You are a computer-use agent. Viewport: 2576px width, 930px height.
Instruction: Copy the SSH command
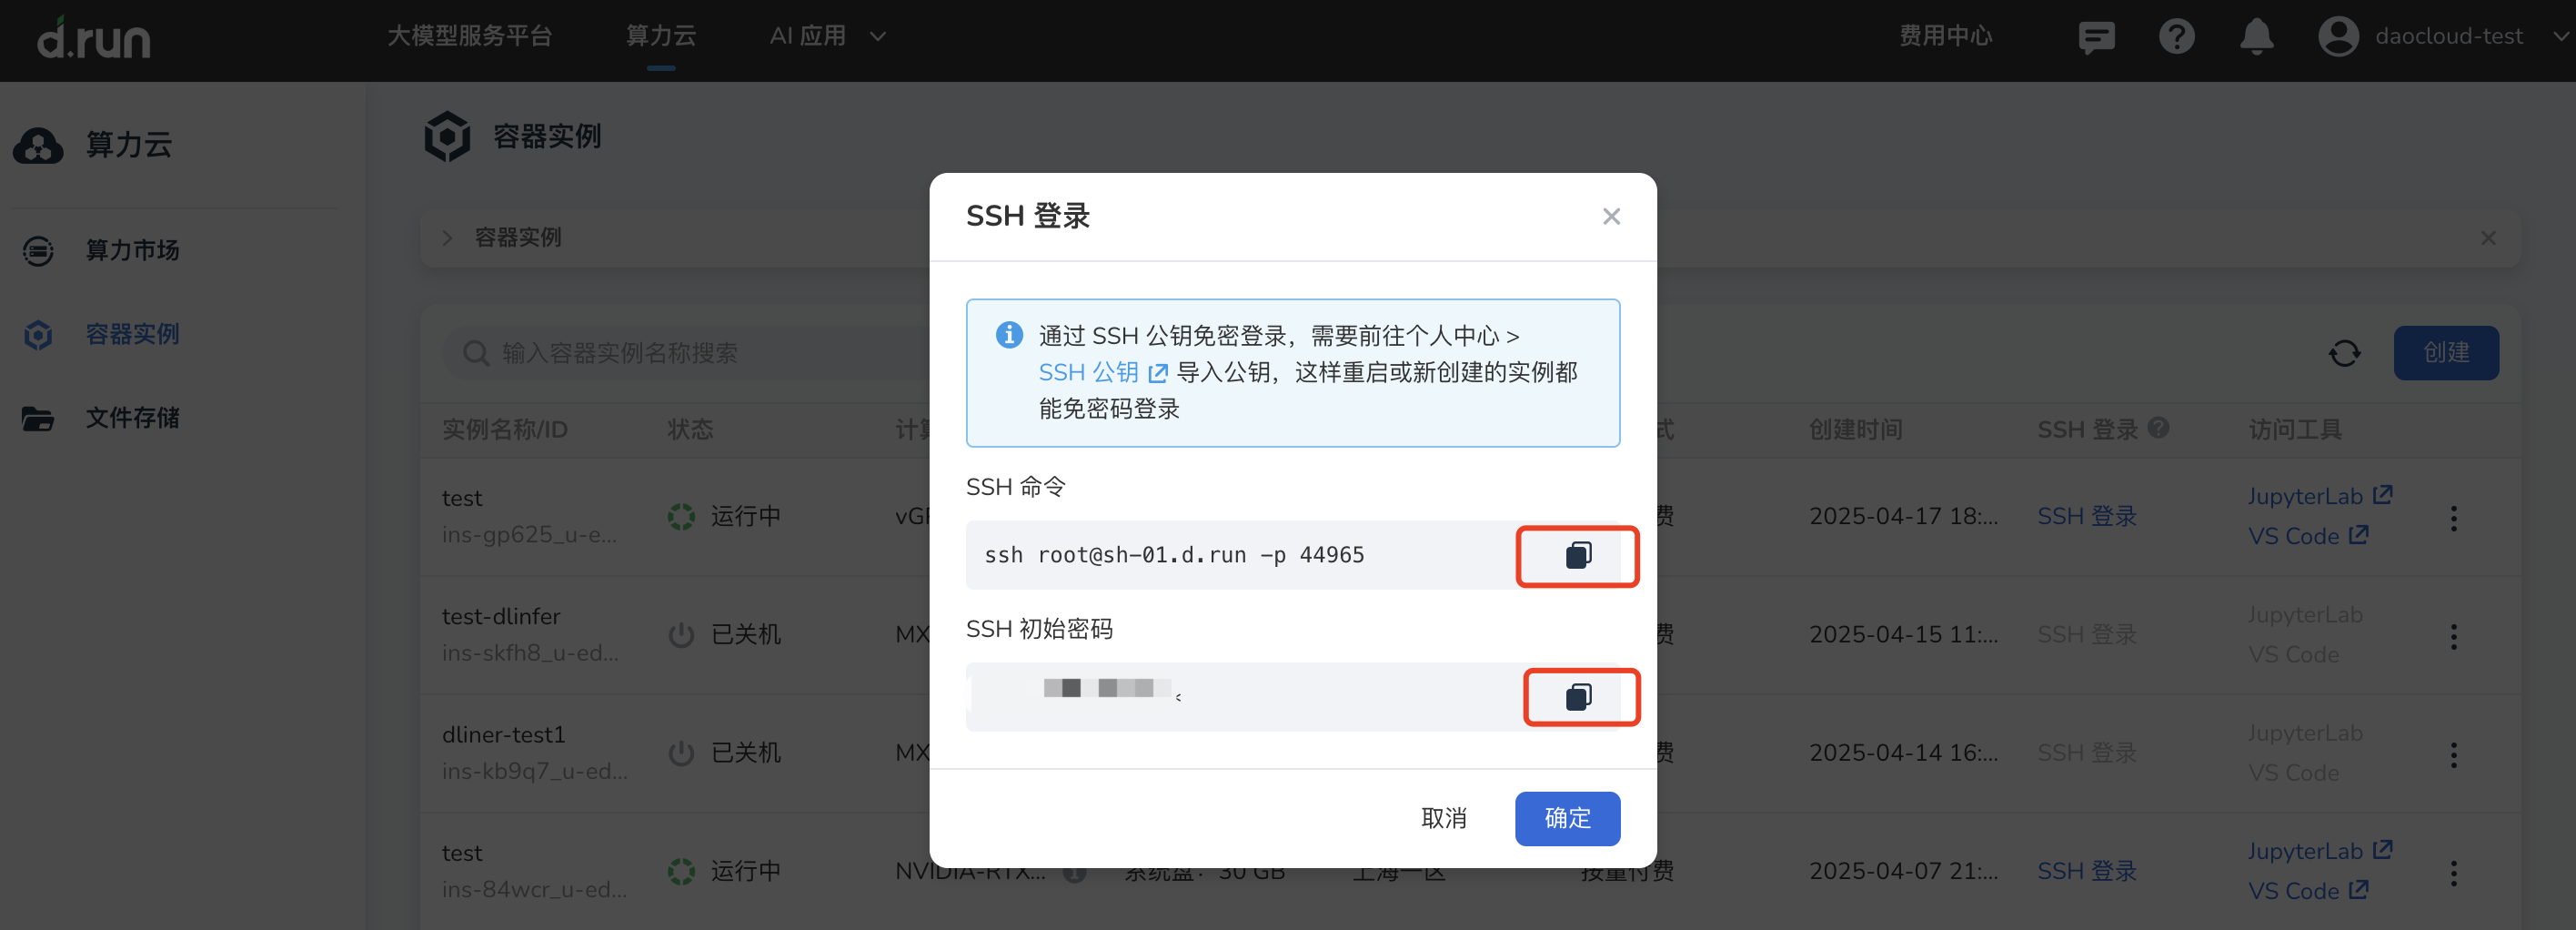pos(1578,556)
